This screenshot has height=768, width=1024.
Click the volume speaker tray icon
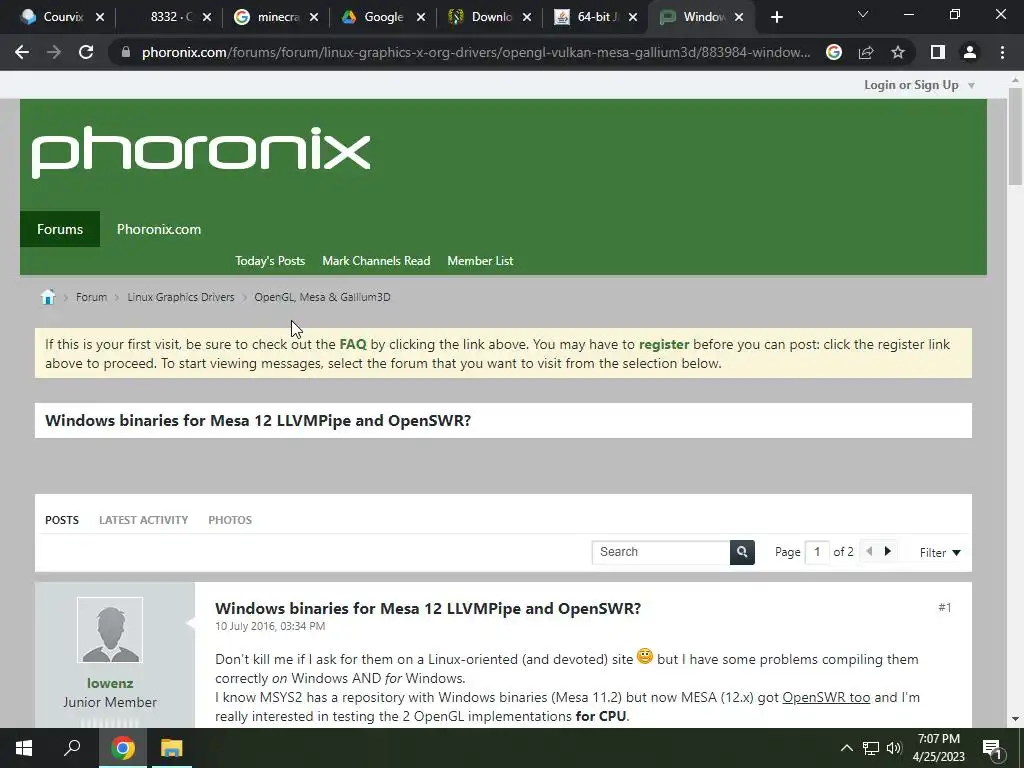(x=894, y=748)
